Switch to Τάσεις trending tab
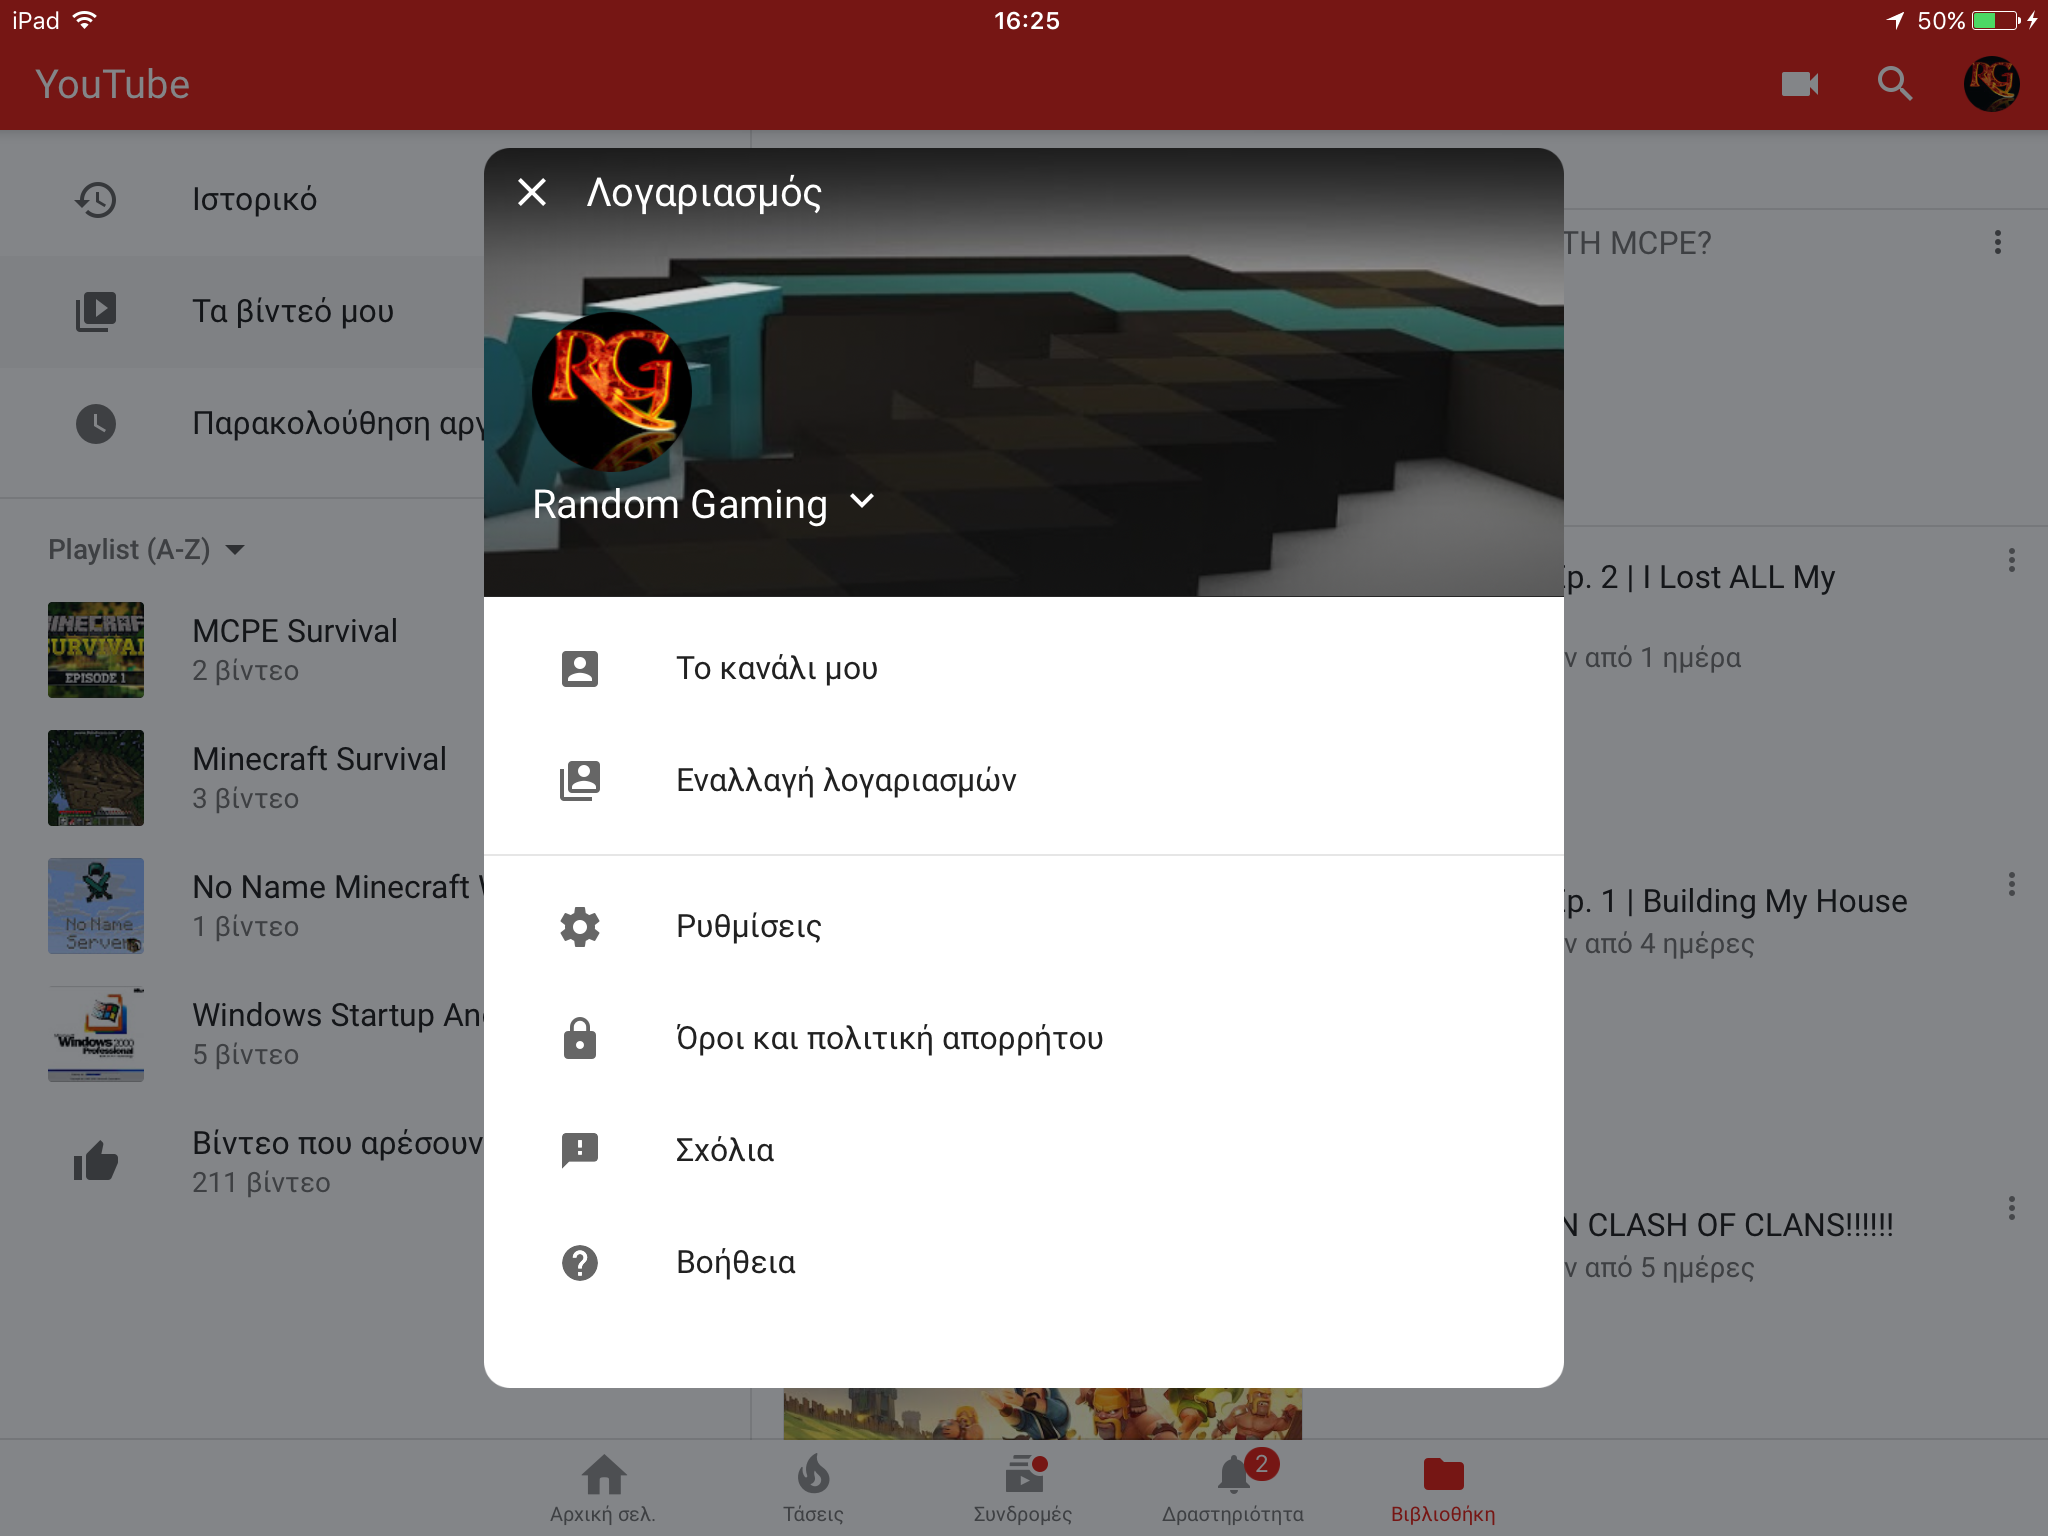This screenshot has height=1536, width=2048. coord(813,1488)
